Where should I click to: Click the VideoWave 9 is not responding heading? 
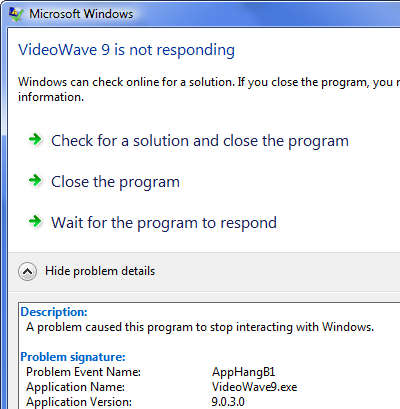tap(127, 50)
